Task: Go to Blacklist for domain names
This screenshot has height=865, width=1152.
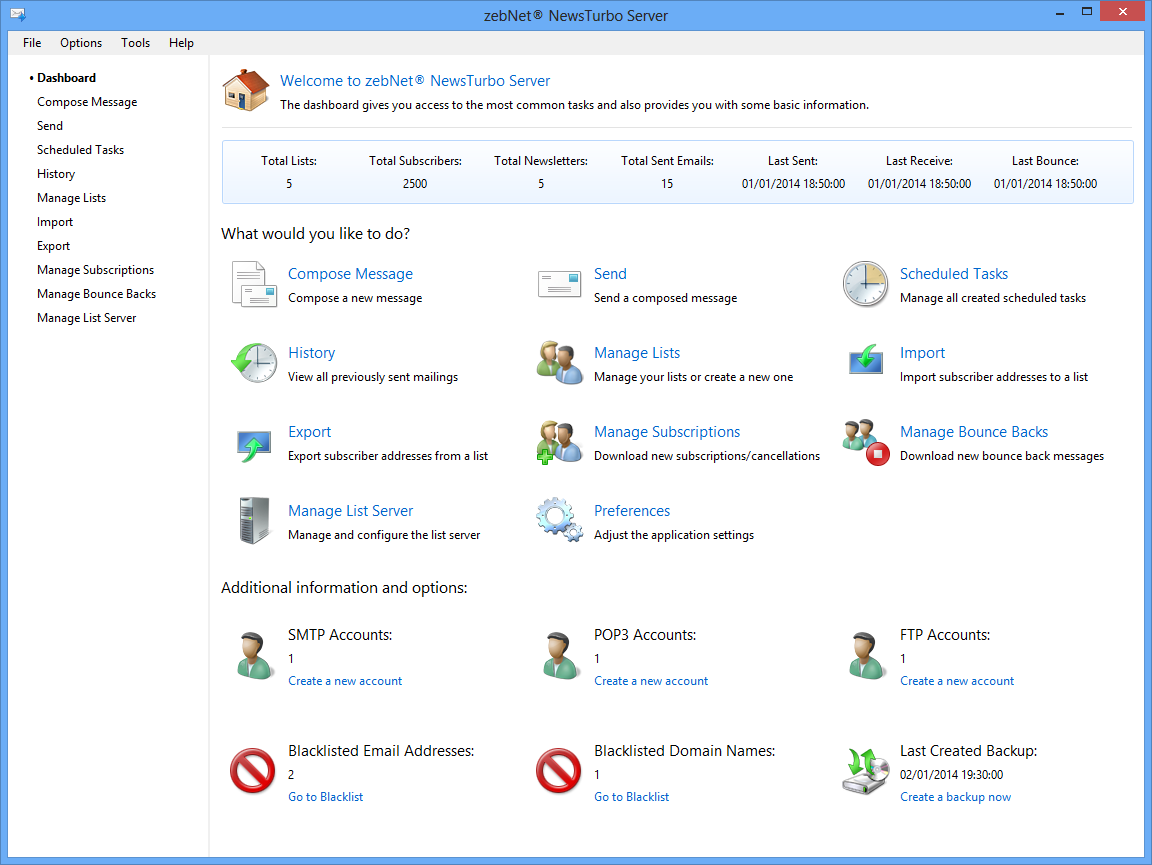Action: pos(631,797)
